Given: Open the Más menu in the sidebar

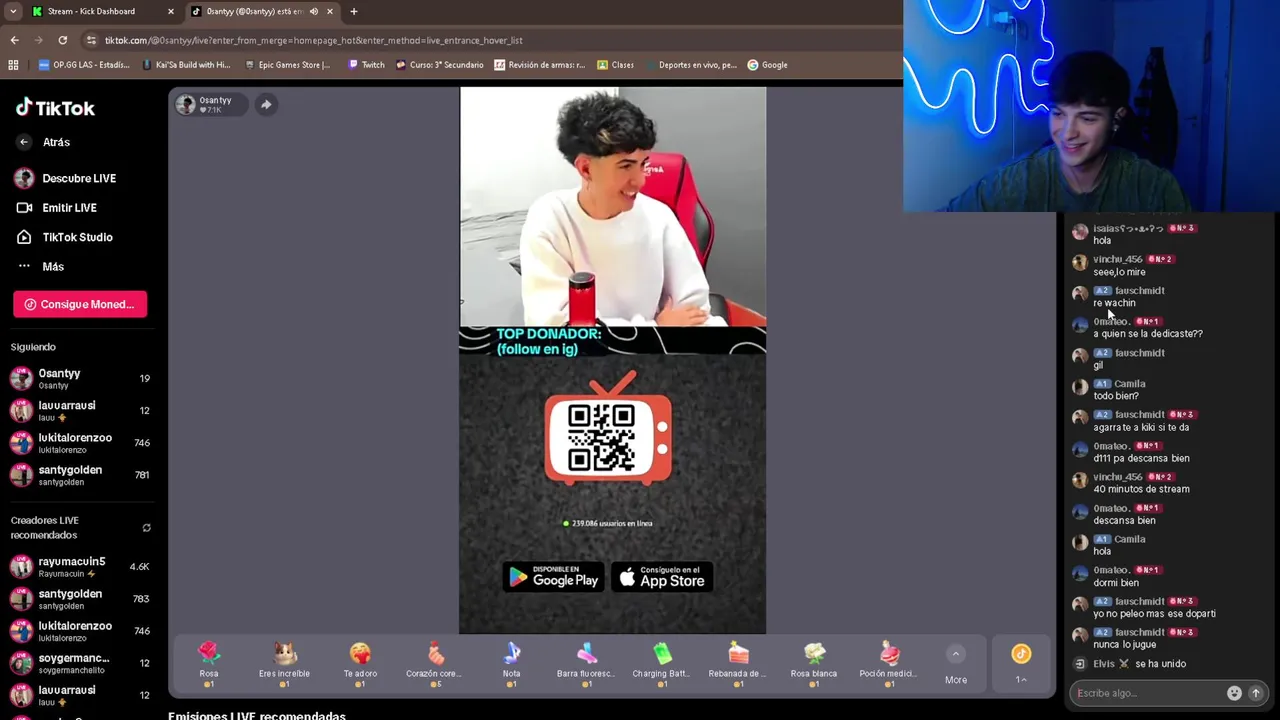Looking at the screenshot, I should coord(40,267).
